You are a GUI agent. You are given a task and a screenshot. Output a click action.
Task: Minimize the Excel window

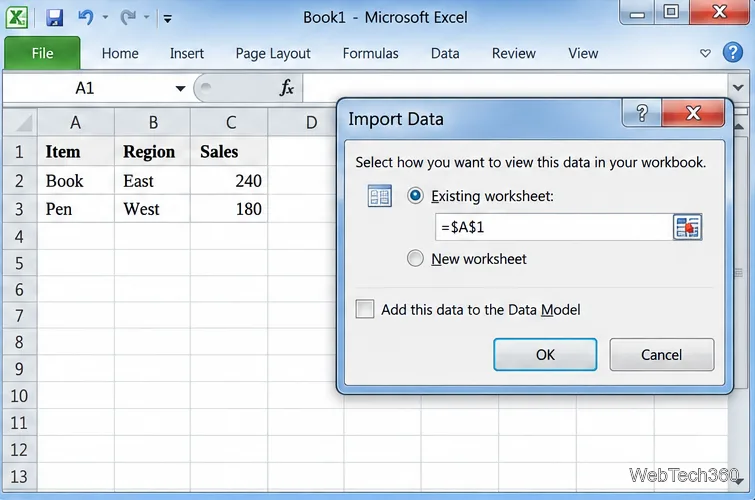click(x=637, y=13)
